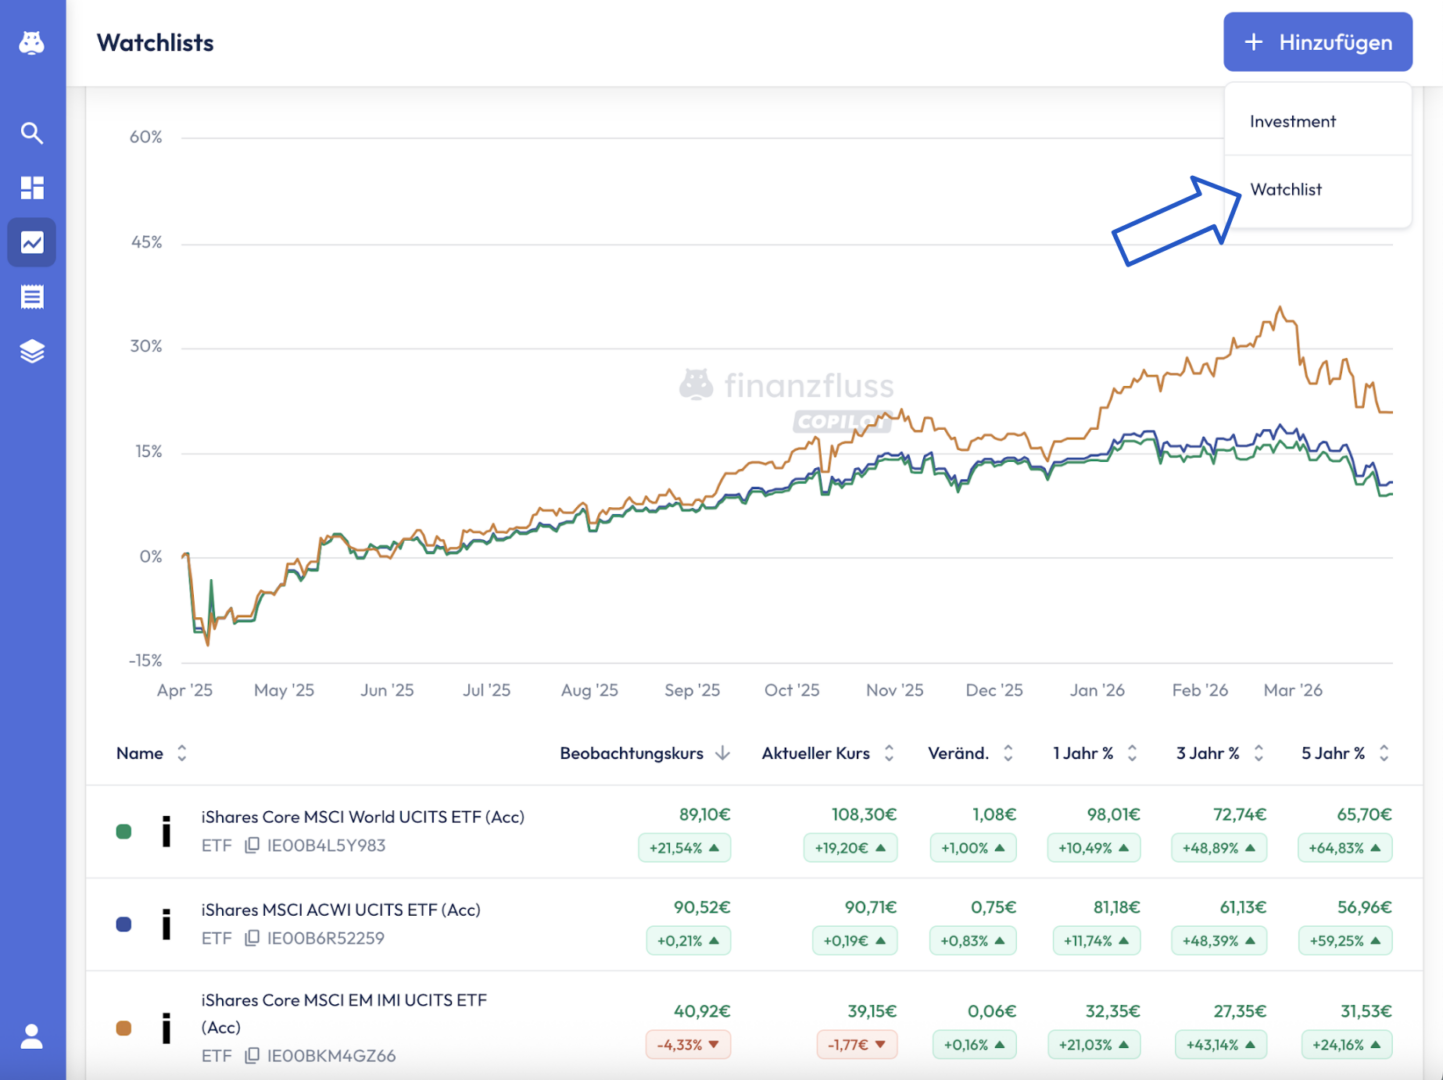The width and height of the screenshot is (1443, 1080).
Task: Open search from the sidebar magnifier icon
Action: (x=32, y=133)
